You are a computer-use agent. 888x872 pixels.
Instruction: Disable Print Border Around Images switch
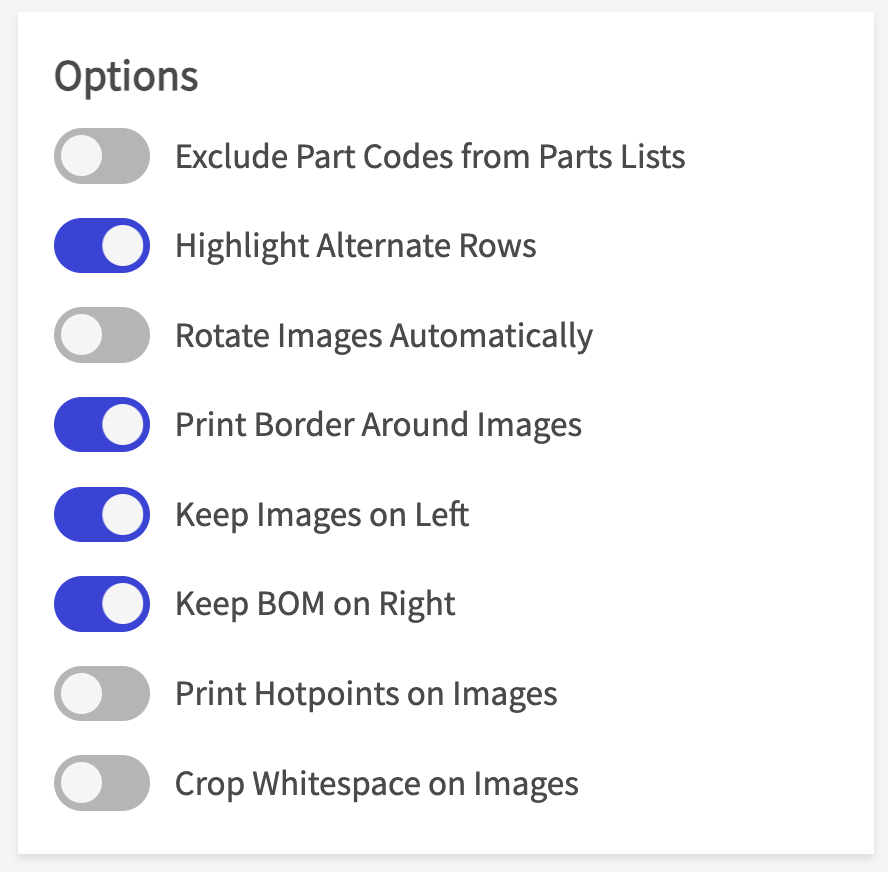tap(102, 425)
